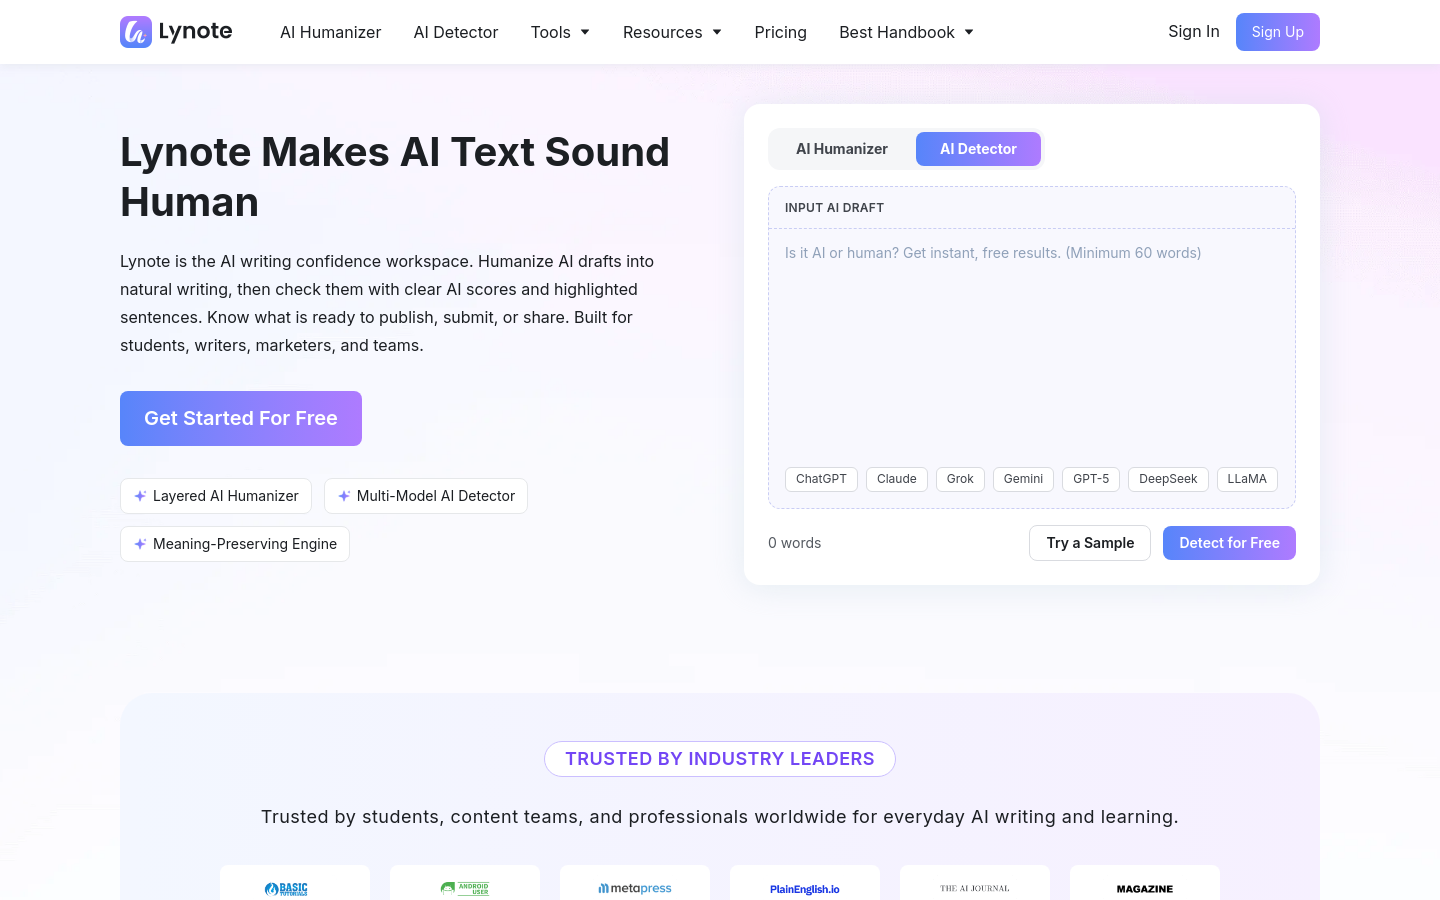Click the sparkle icon on Multi-Model AI Detector
Viewport: 1440px width, 900px height.
pos(344,496)
